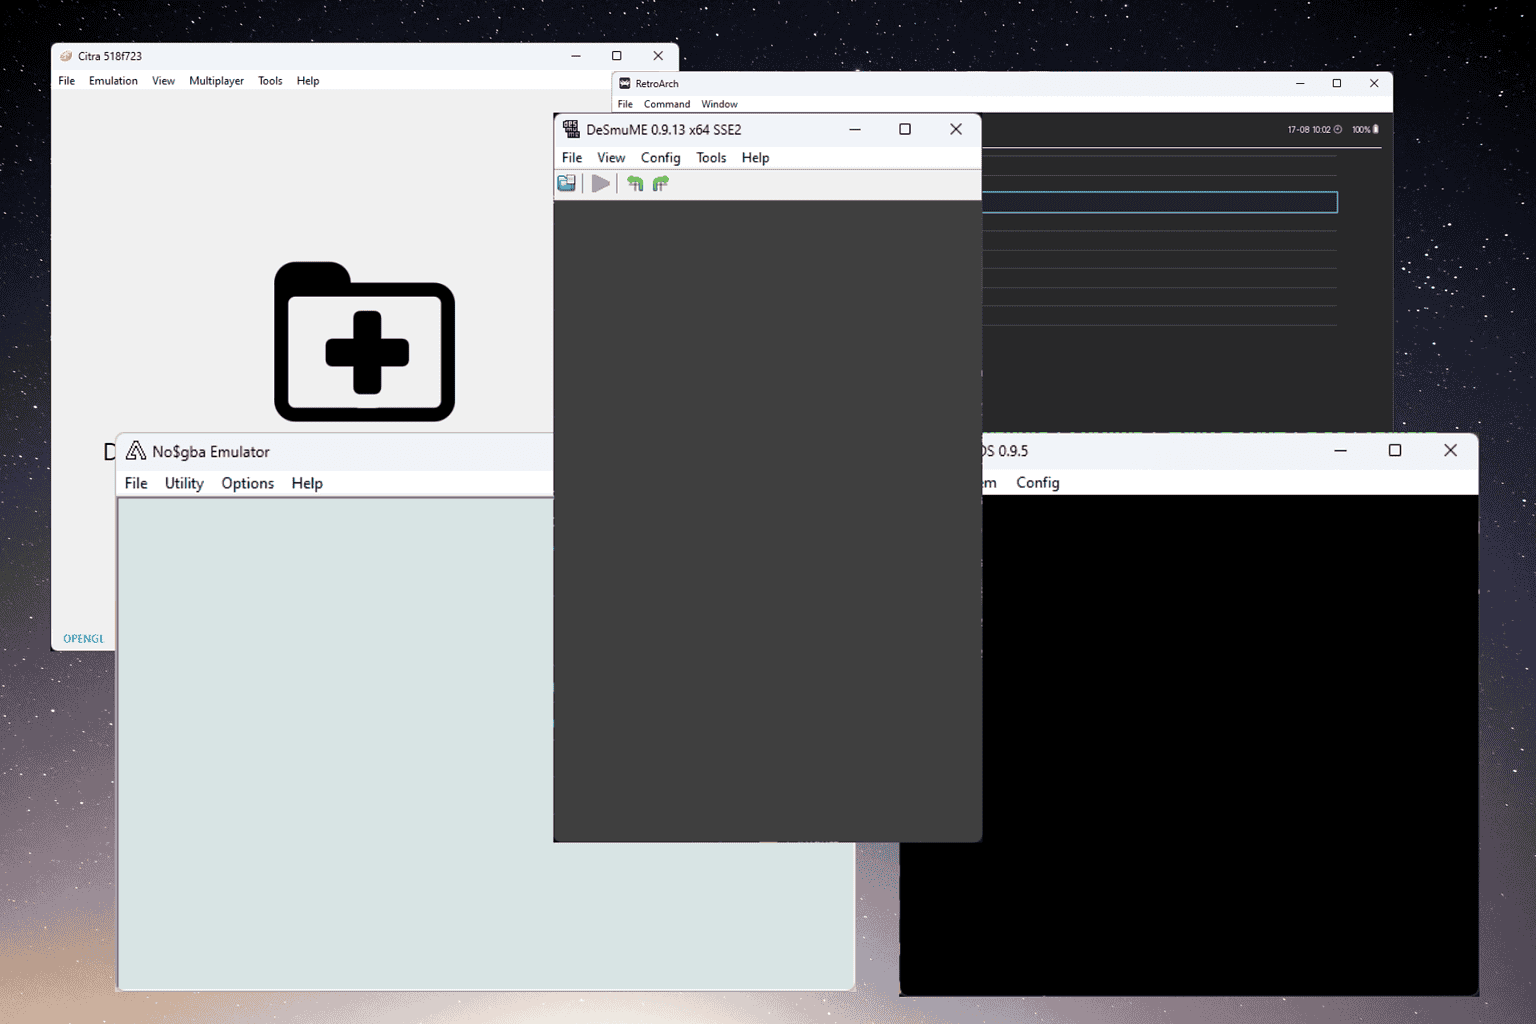Open the File menu in RetroArch
The height and width of the screenshot is (1024, 1536).
(625, 104)
